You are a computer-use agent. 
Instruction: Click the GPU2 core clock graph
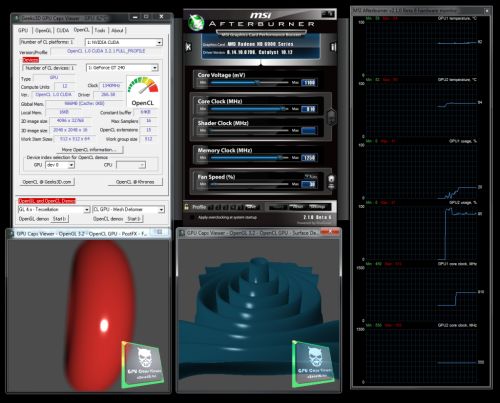coord(421,356)
